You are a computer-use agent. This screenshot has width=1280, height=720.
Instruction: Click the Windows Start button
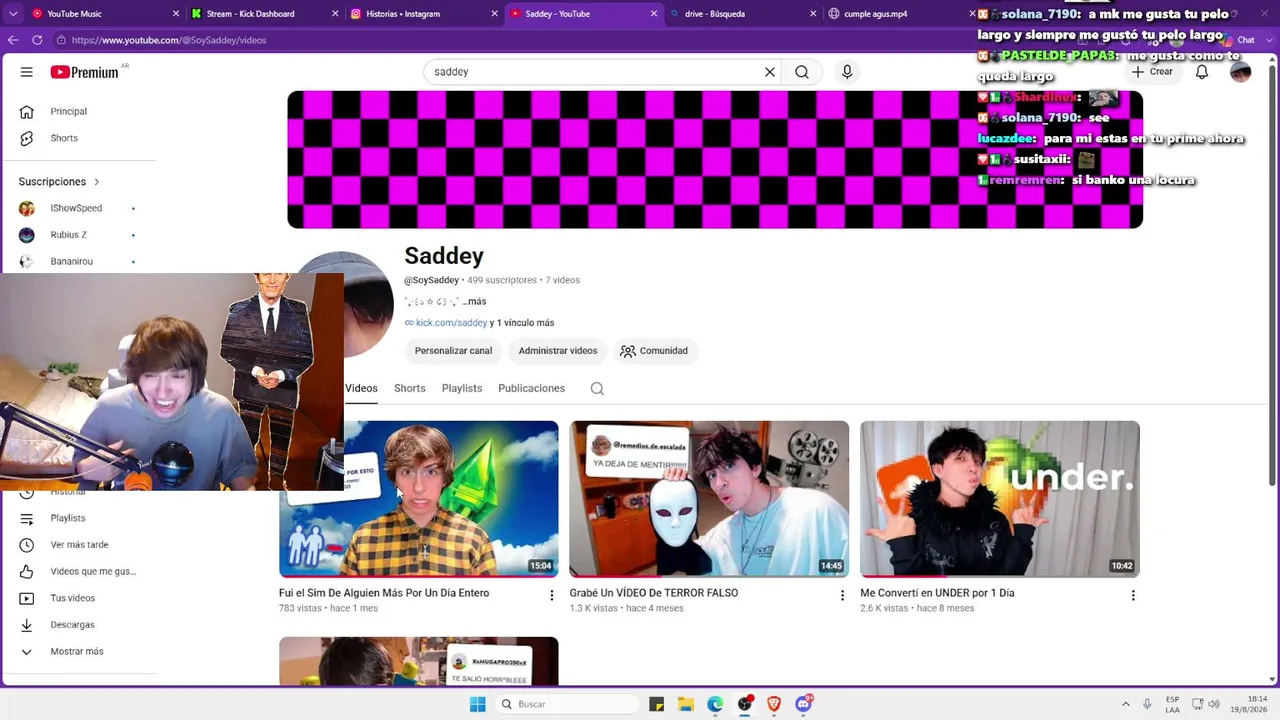(478, 704)
